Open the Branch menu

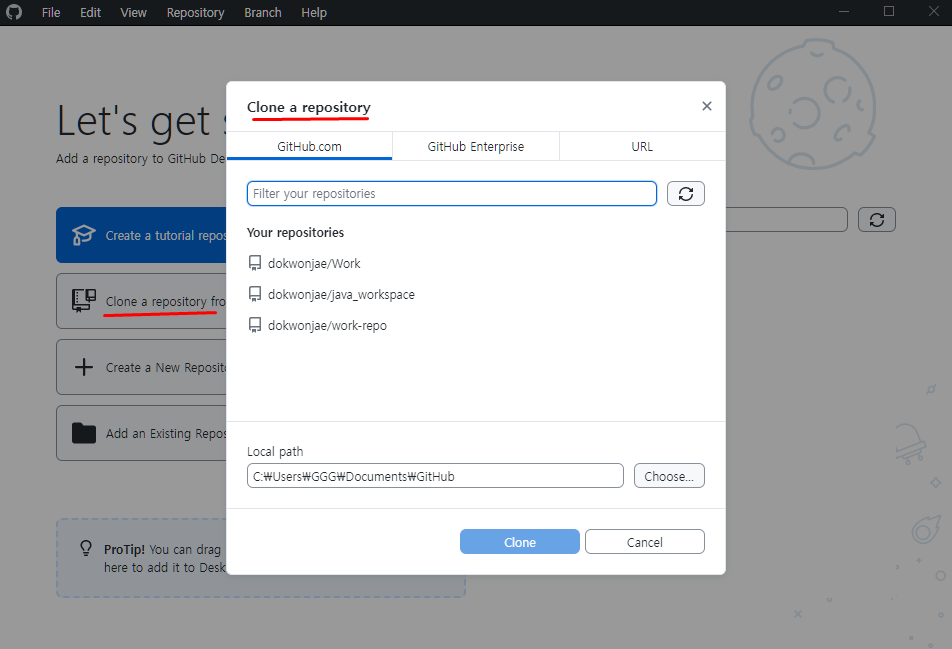tap(263, 13)
